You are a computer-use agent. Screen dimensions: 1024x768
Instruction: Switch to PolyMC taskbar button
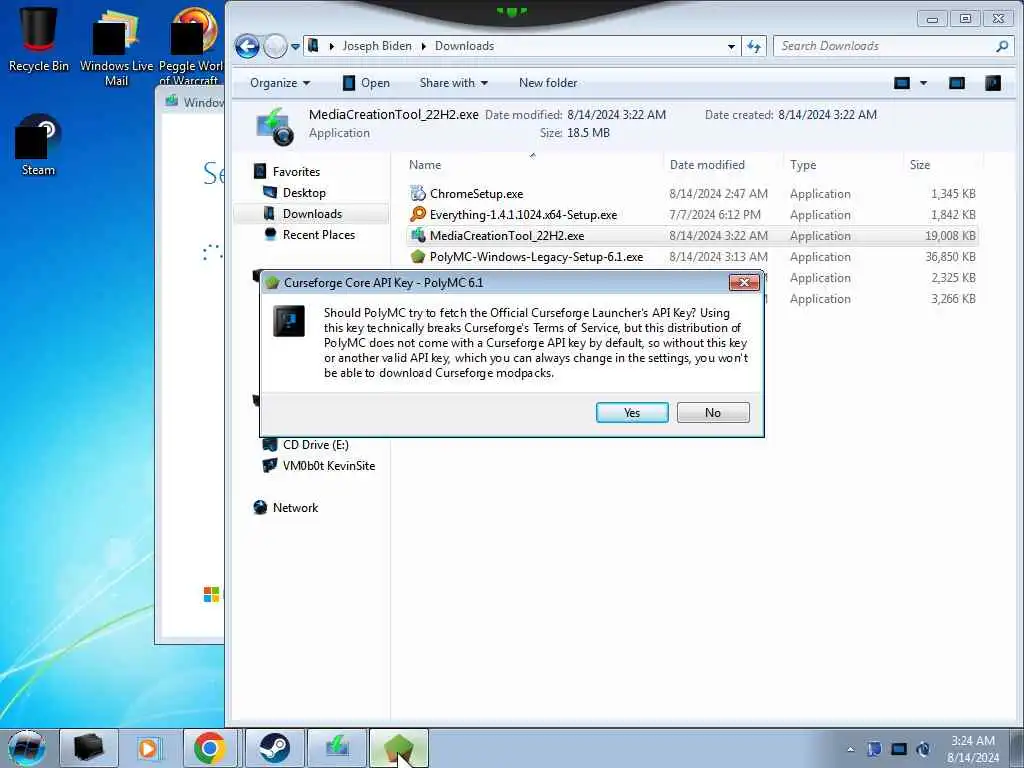[x=399, y=748]
